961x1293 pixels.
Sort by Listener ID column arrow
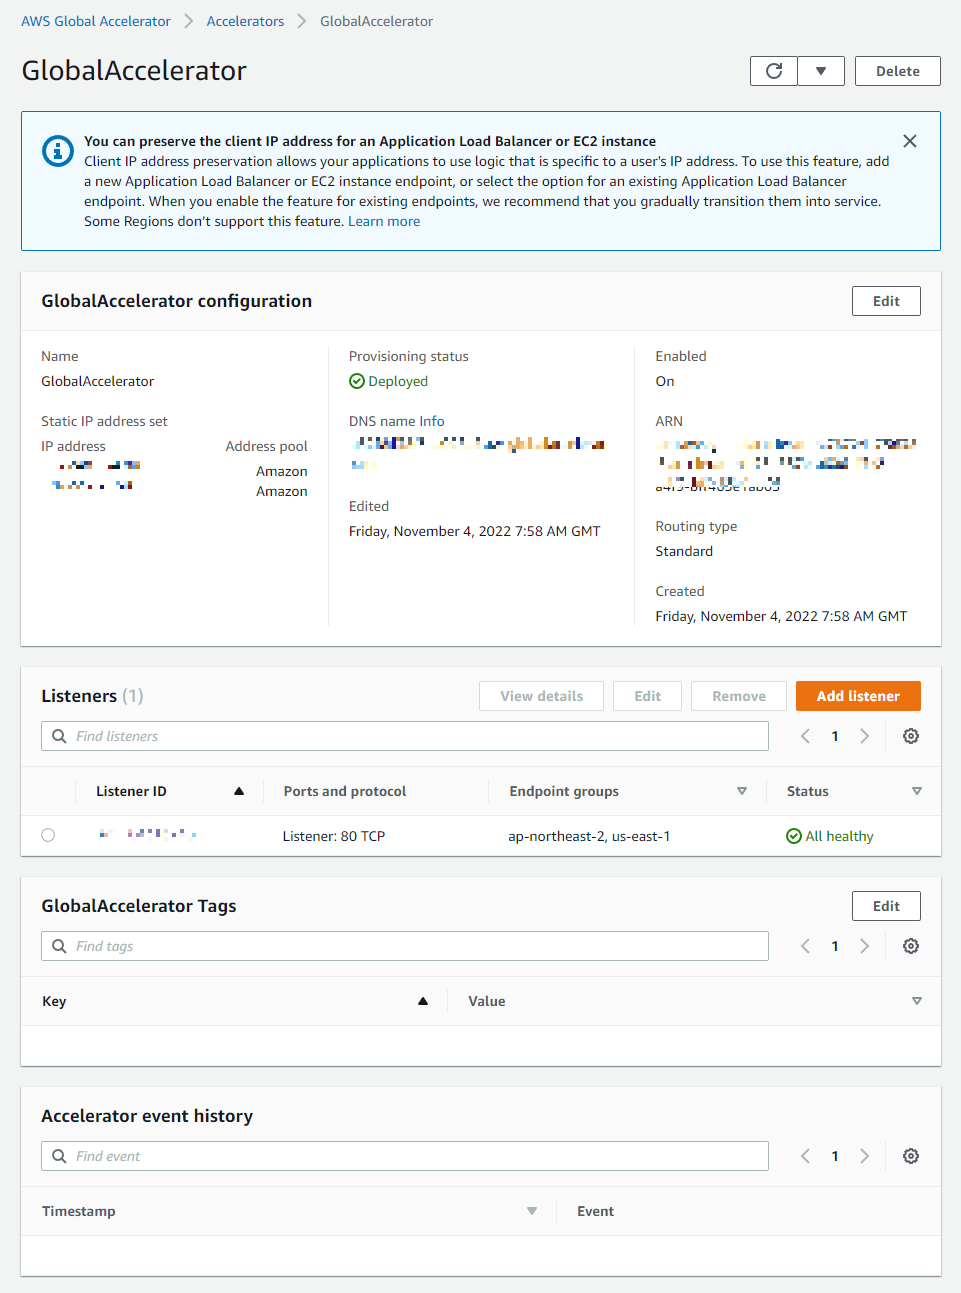(x=239, y=791)
